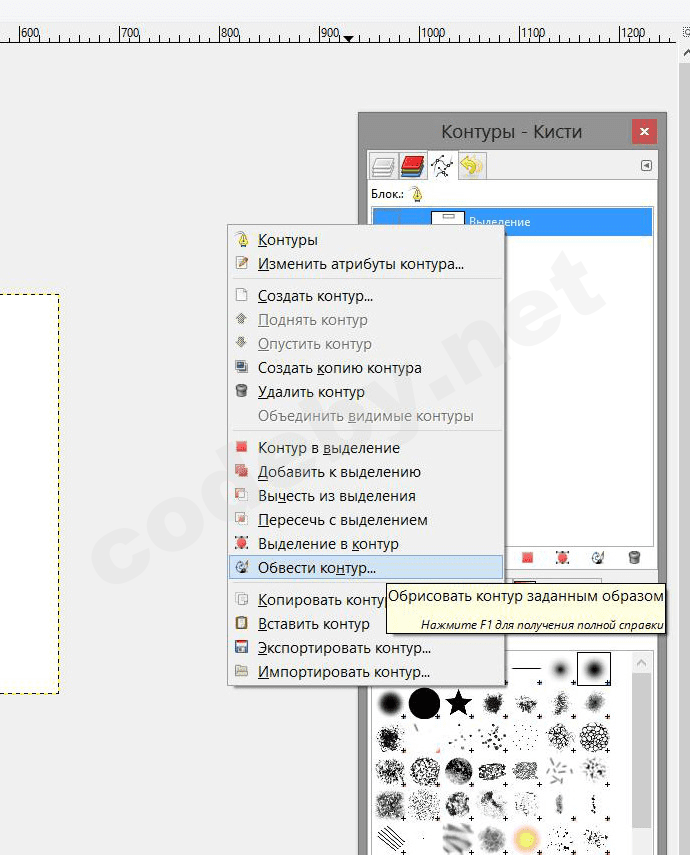The width and height of the screenshot is (690, 855).
Task: Click the Опустить контур menu entry
Action: click(365, 344)
